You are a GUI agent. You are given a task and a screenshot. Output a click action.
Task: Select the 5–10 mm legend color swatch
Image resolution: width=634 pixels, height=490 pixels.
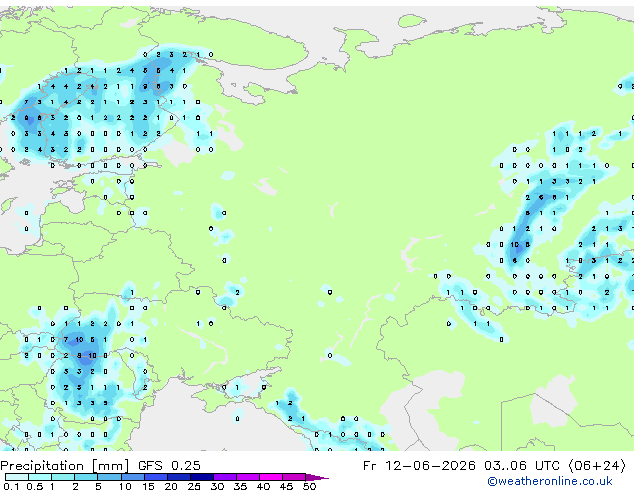tap(109, 477)
